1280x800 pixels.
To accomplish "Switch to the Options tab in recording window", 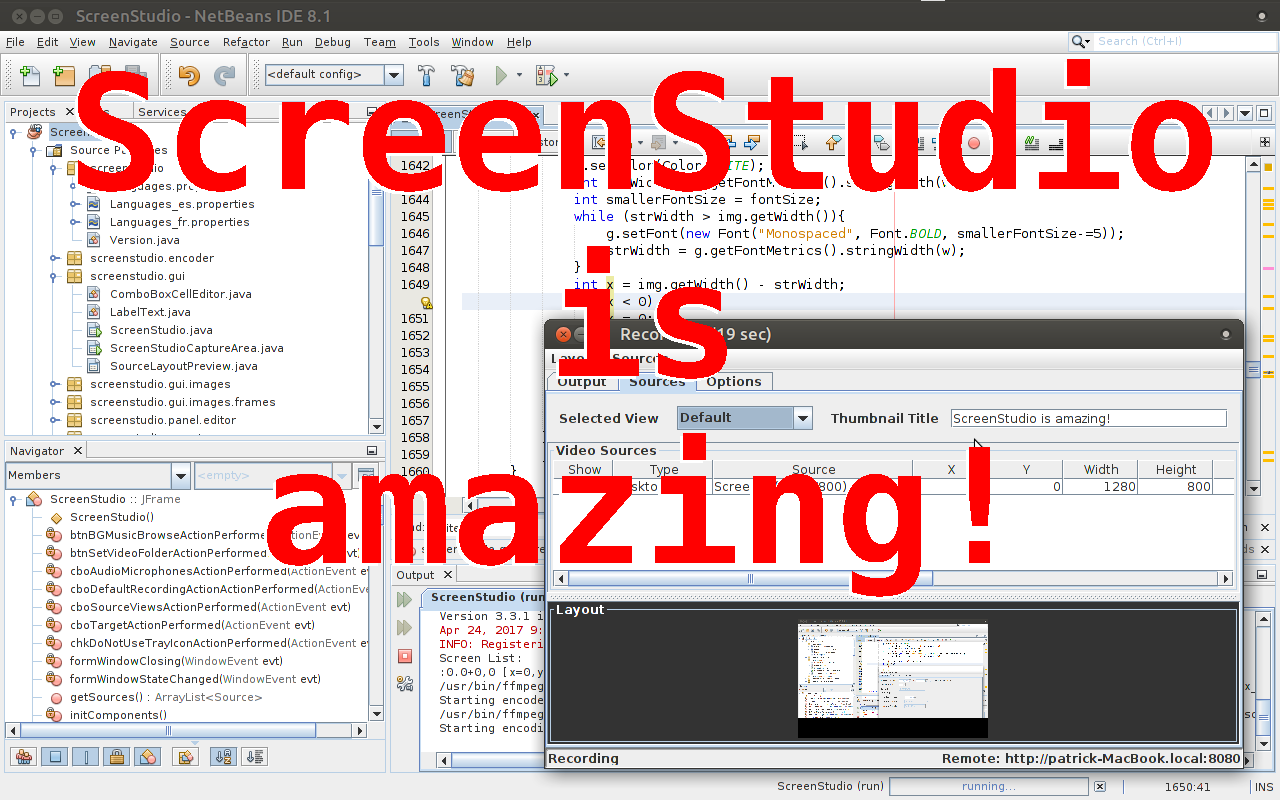I will [734, 381].
